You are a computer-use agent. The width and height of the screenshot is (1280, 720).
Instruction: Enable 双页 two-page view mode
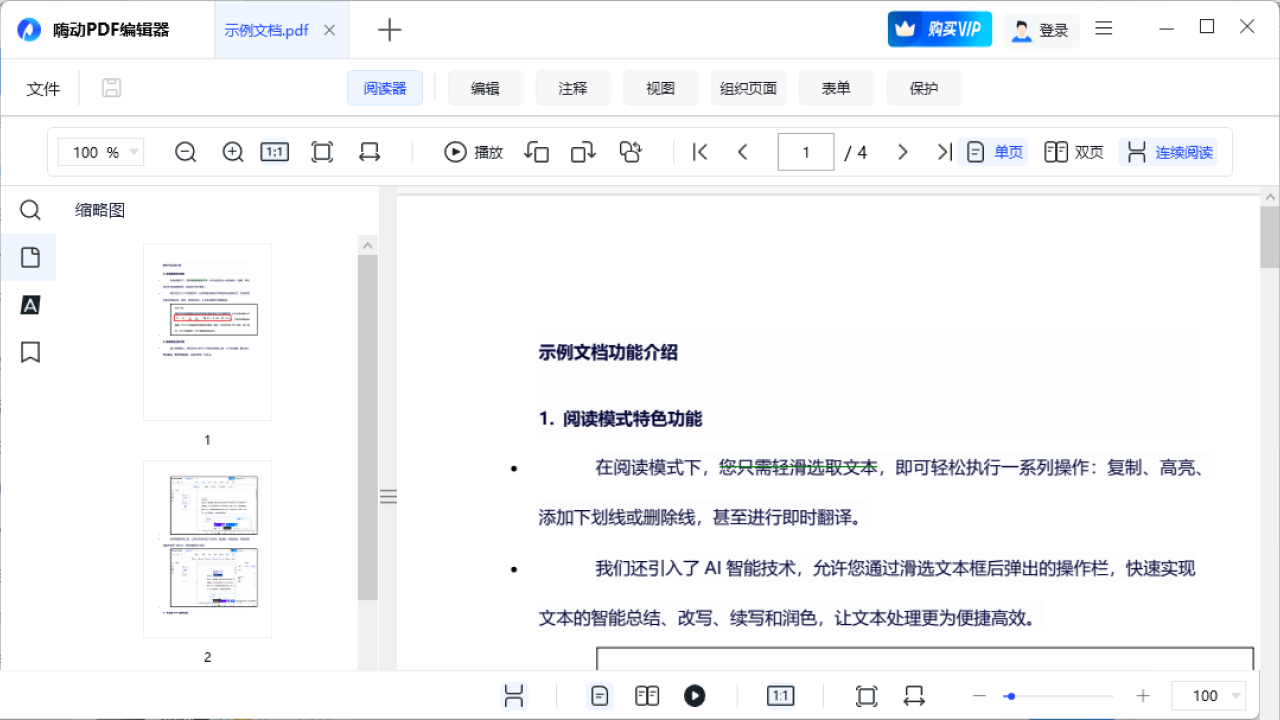click(1073, 152)
